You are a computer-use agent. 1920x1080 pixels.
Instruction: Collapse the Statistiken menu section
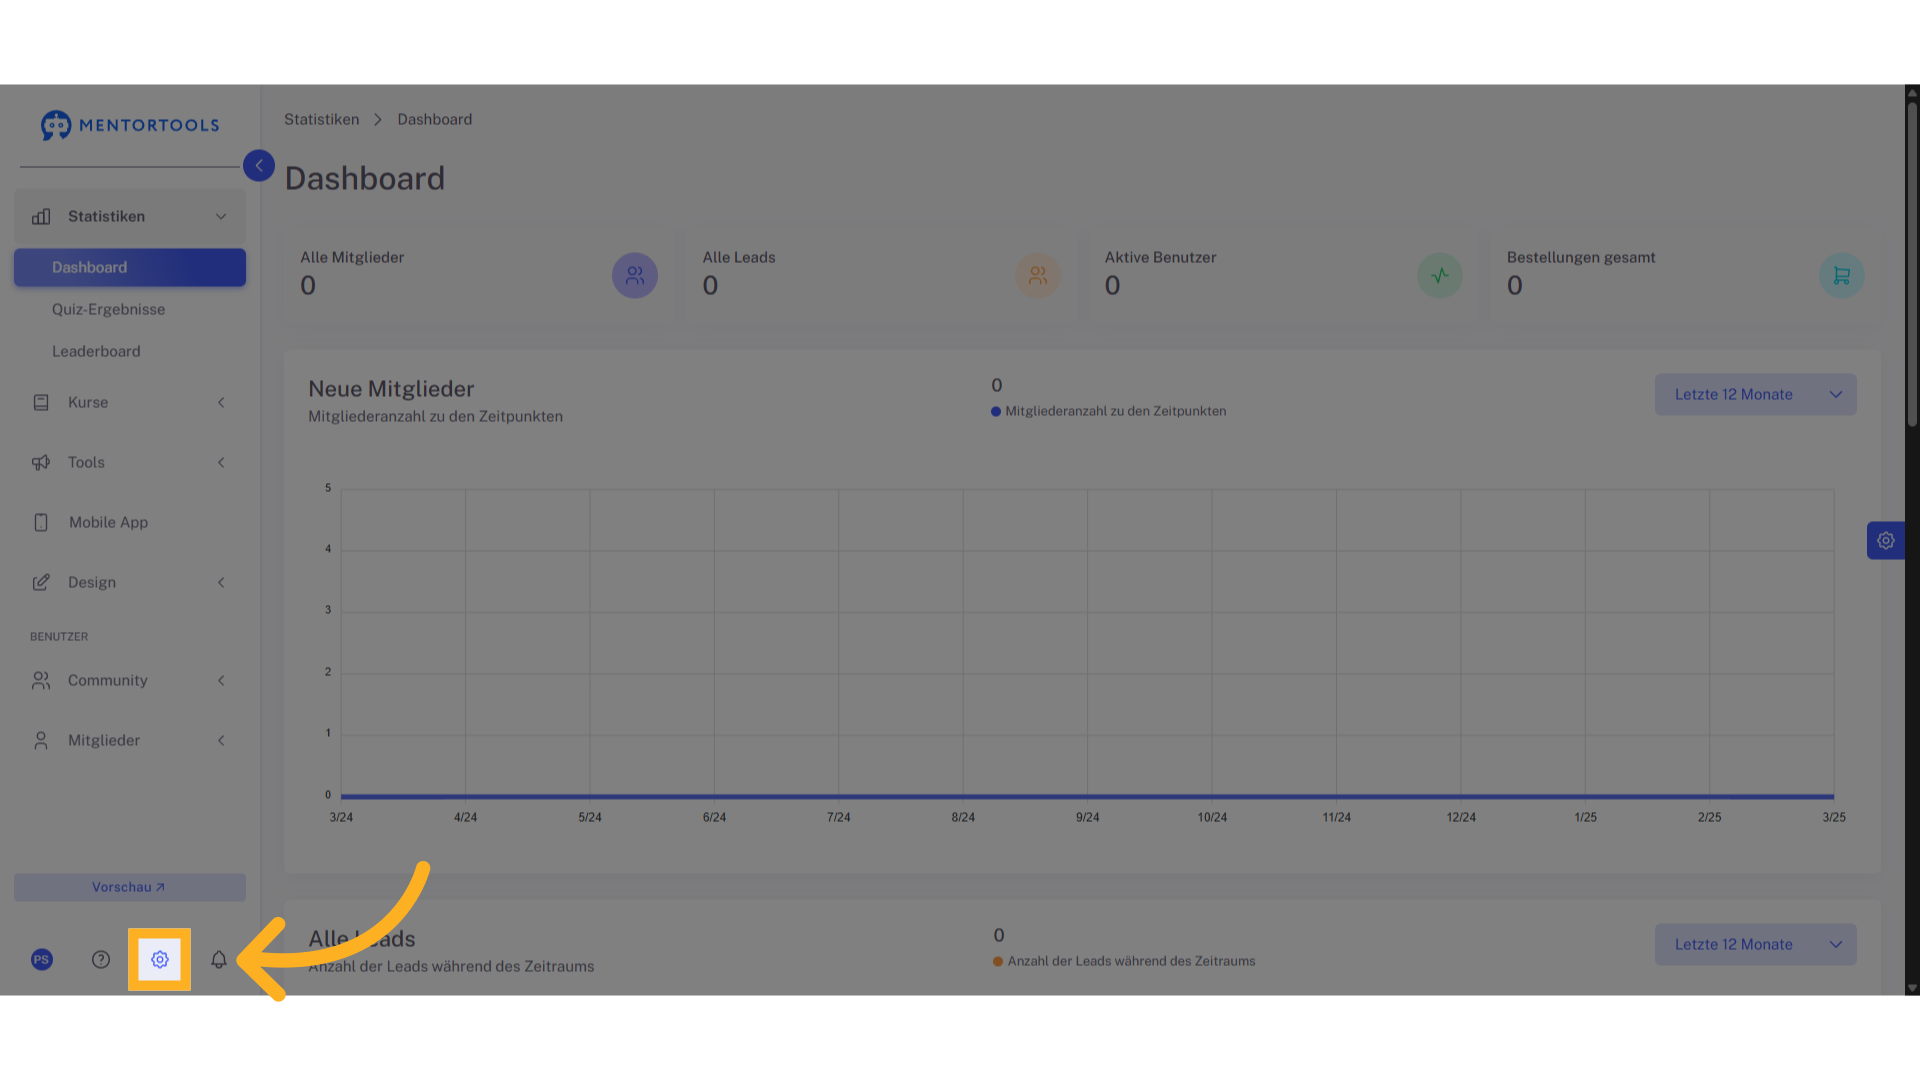click(130, 217)
